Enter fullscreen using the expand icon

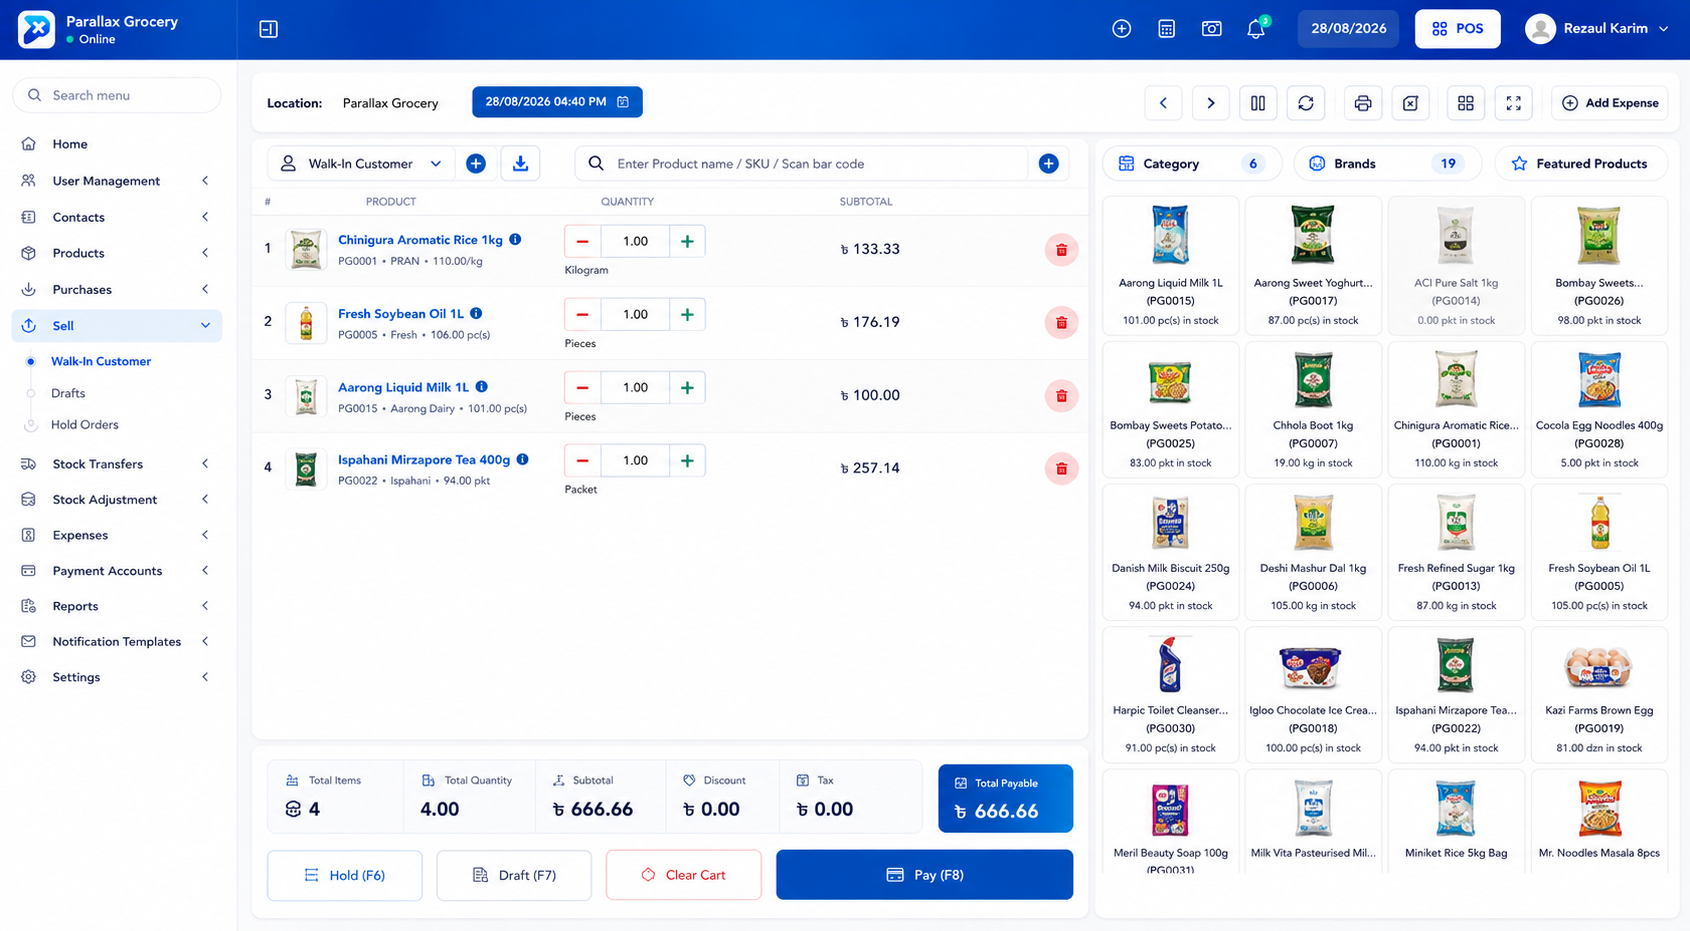(1513, 103)
